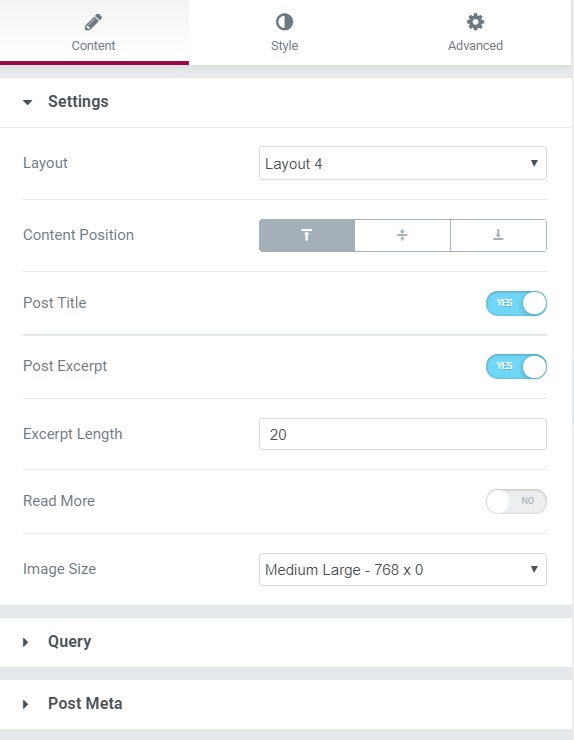Click the Style half-circle icon
Image resolution: width=574 pixels, height=740 pixels.
tap(284, 22)
